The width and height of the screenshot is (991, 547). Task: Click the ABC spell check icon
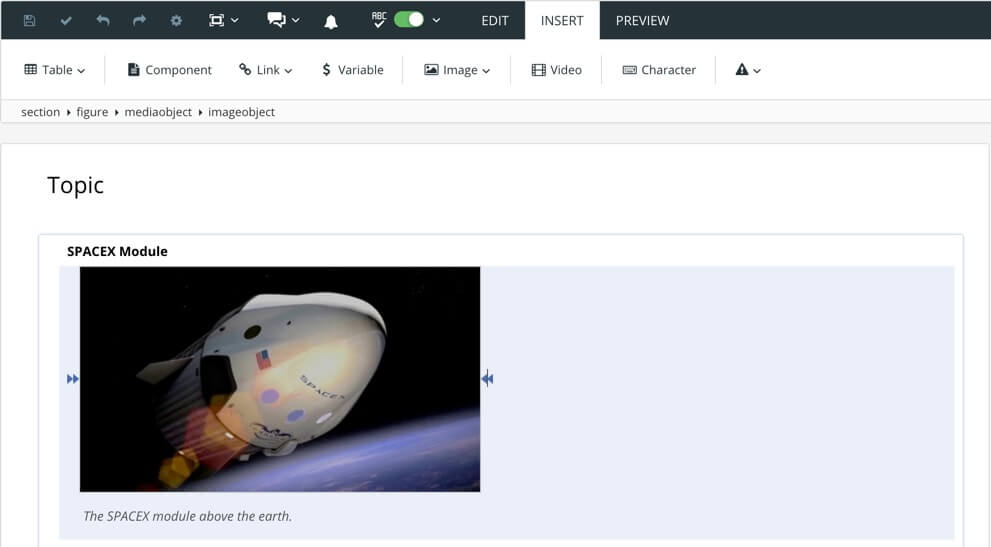click(379, 20)
